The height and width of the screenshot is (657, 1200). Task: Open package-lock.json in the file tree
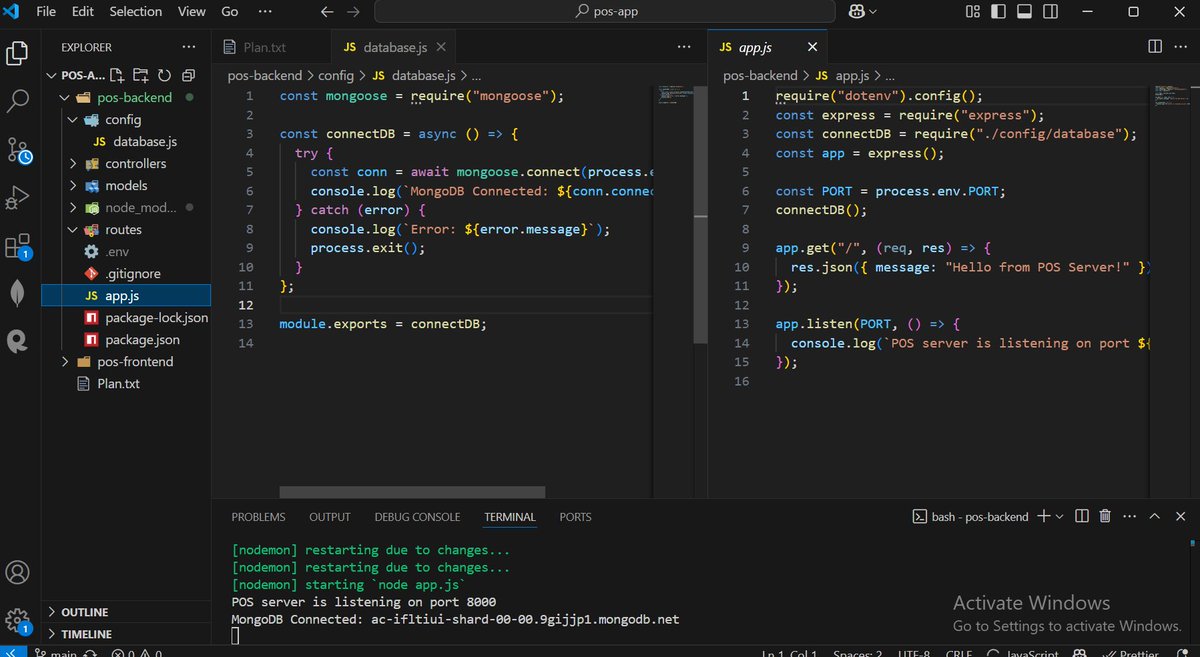coord(126,317)
